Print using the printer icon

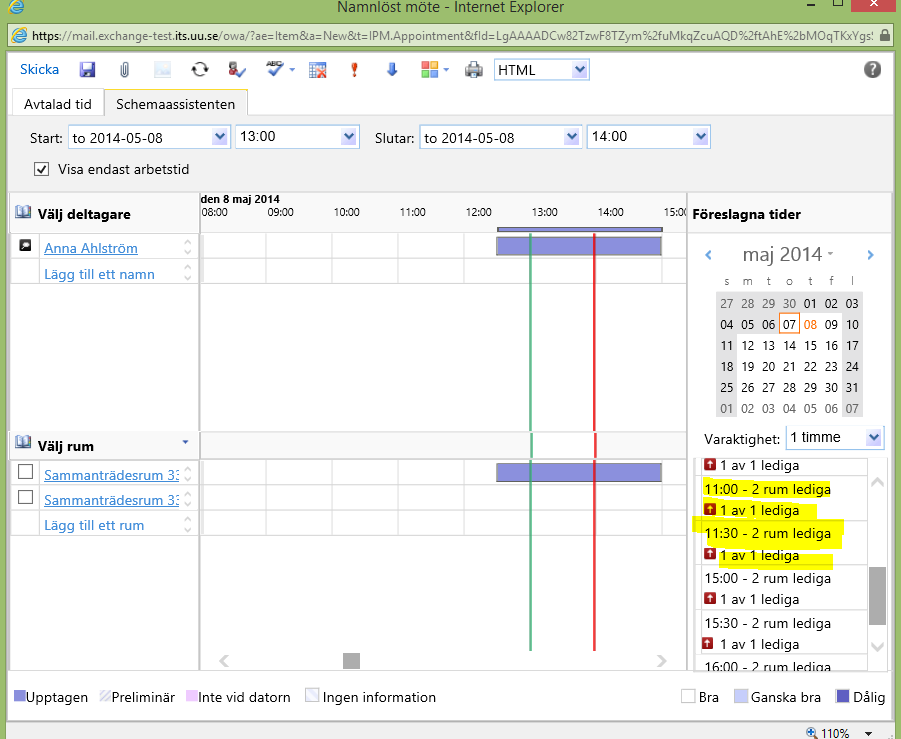(474, 70)
